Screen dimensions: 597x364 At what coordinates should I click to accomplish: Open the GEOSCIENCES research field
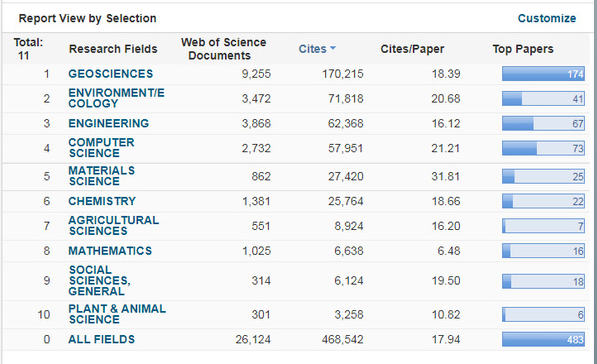[x=110, y=73]
